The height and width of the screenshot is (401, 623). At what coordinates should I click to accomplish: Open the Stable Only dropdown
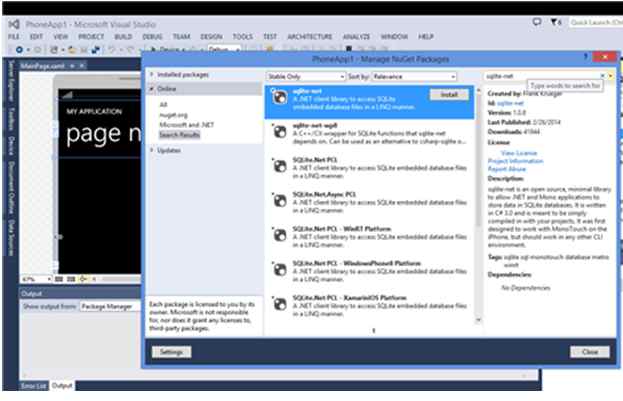coord(306,76)
